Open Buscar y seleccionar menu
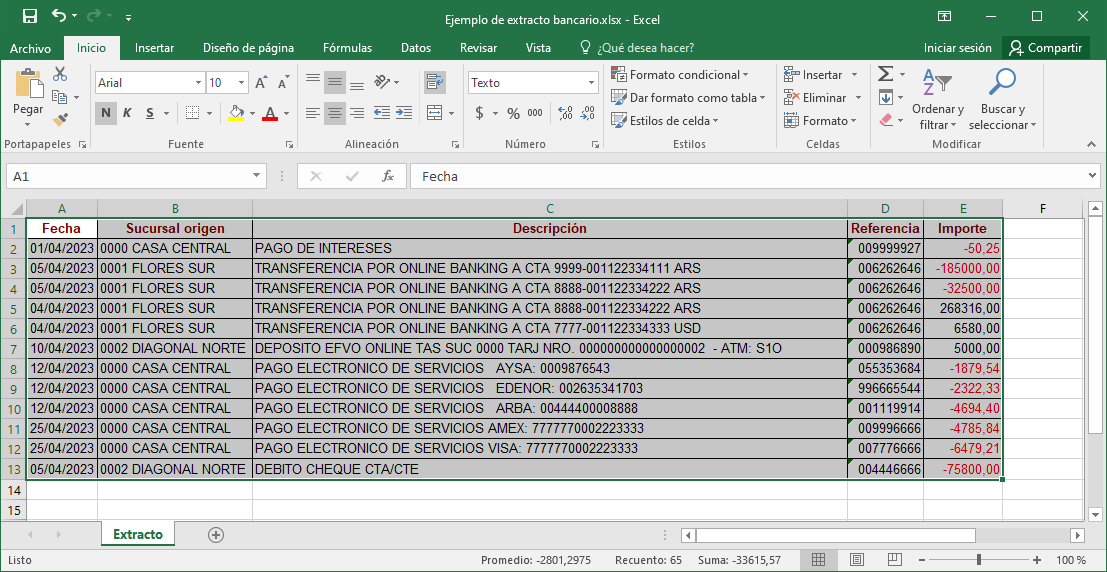Viewport: 1107px width, 572px height. click(x=1003, y=100)
